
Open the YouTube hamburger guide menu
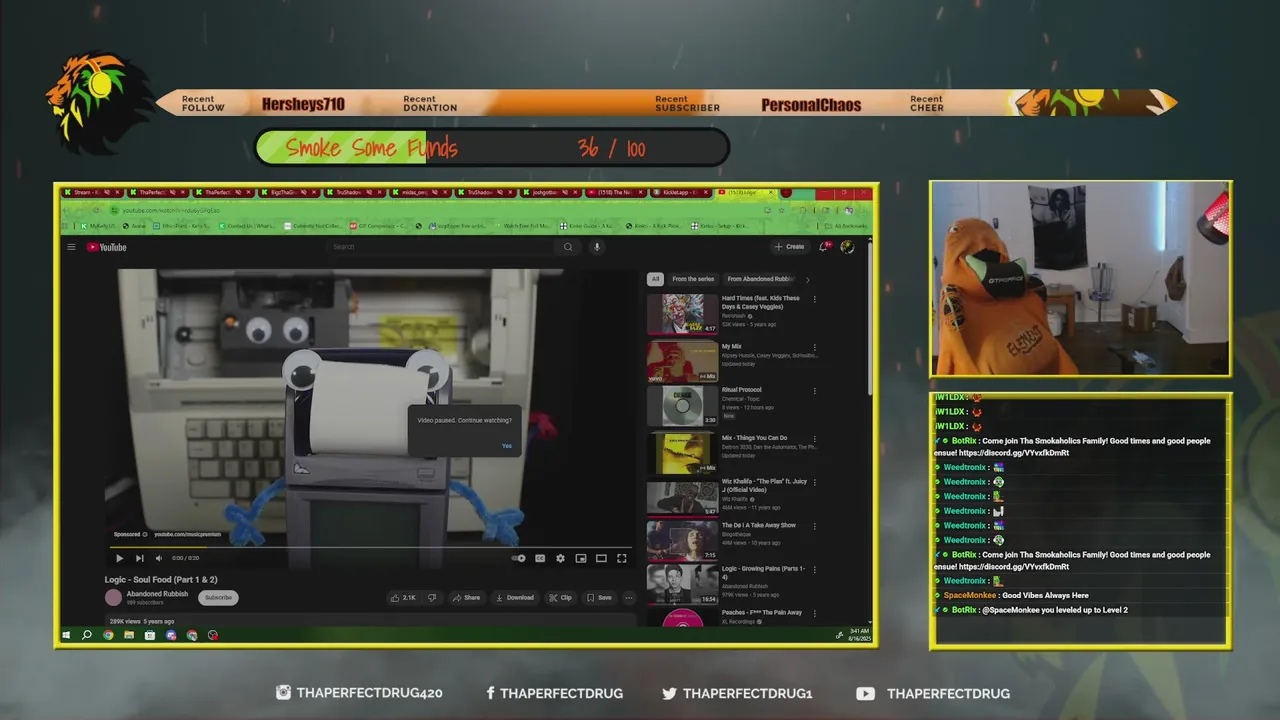[71, 247]
